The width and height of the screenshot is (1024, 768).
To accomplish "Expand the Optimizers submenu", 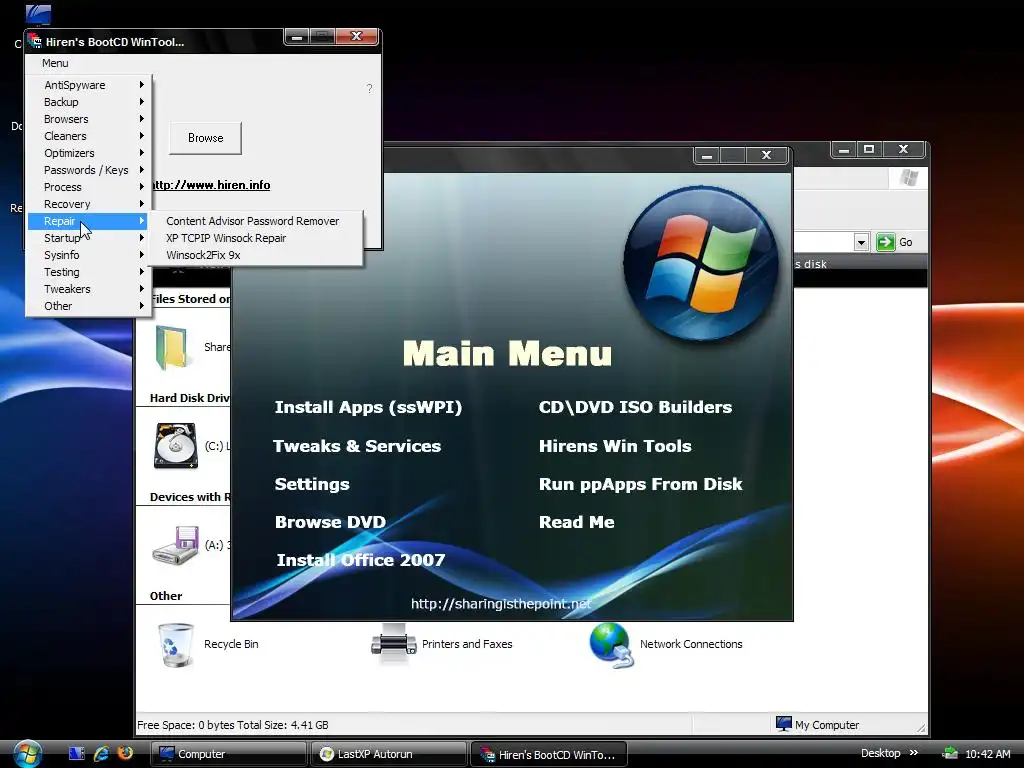I will point(87,153).
